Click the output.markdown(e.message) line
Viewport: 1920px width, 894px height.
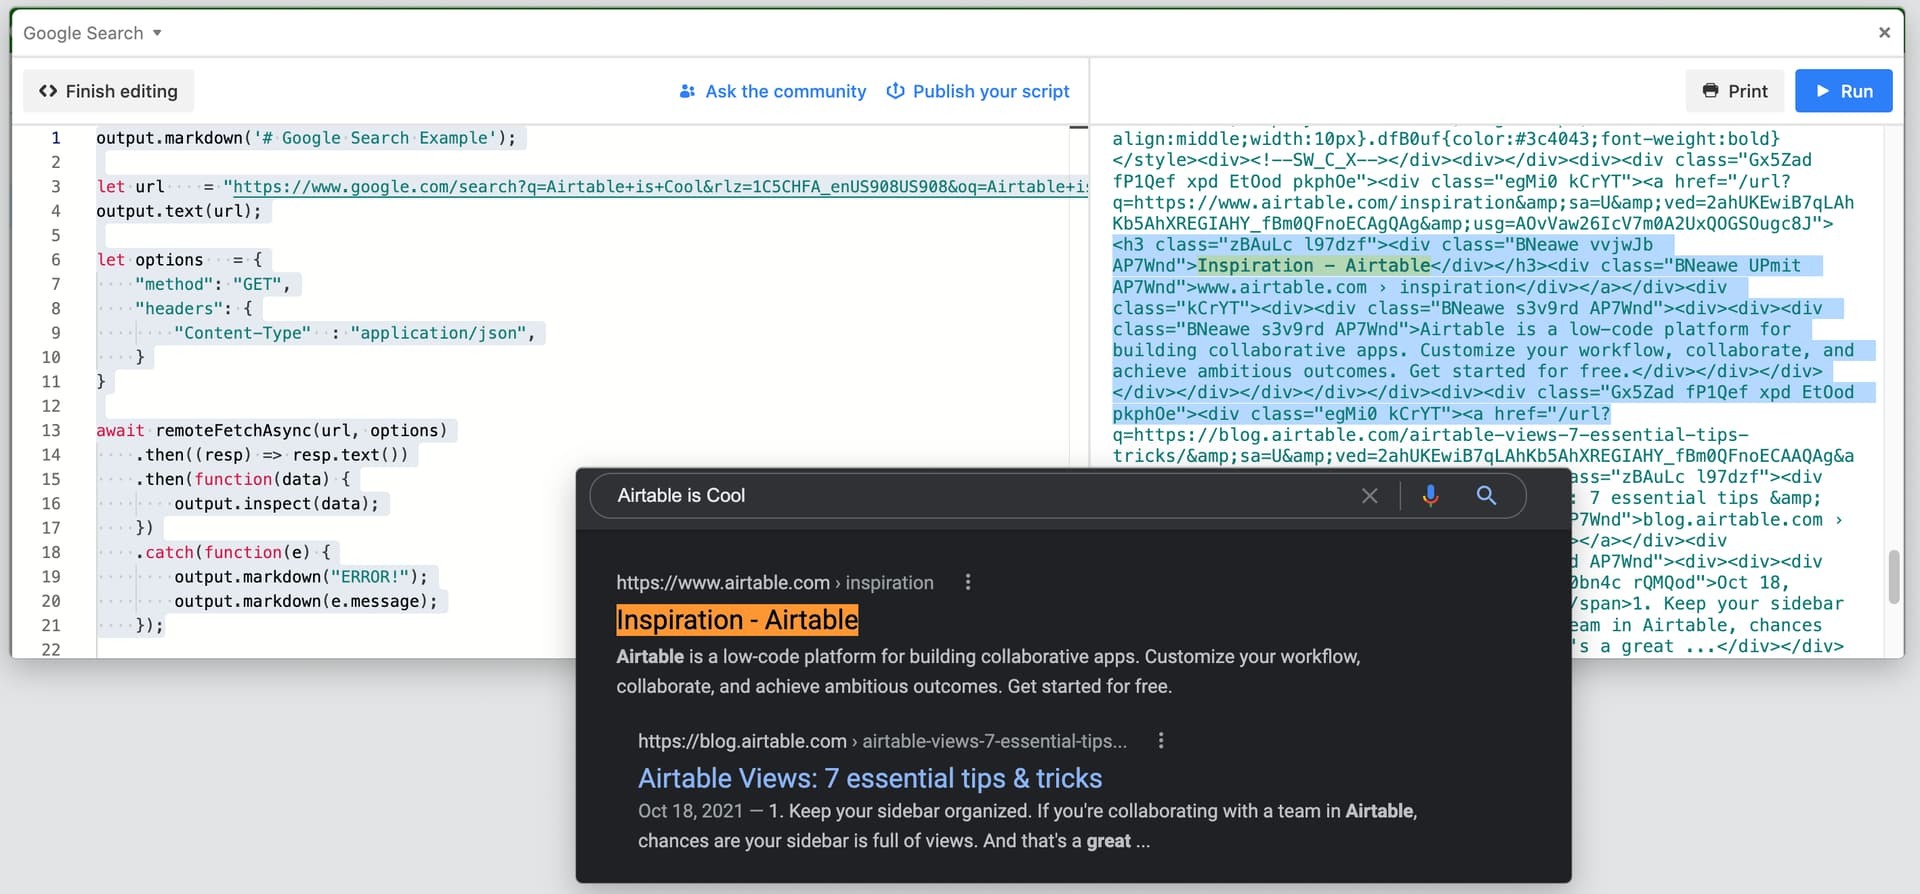tap(306, 602)
